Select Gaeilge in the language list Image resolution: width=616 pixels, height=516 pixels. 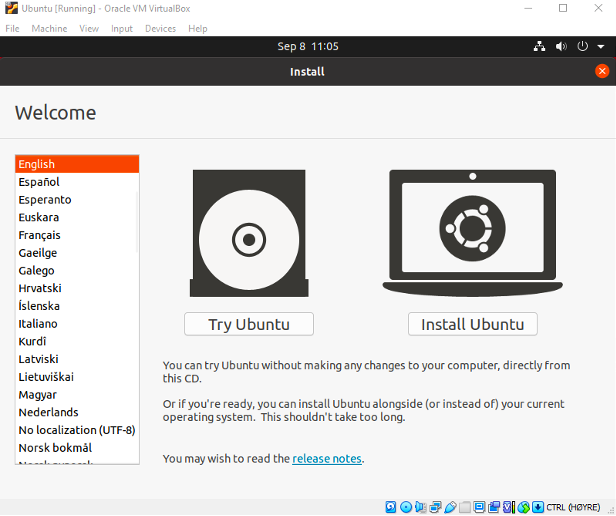coord(77,253)
